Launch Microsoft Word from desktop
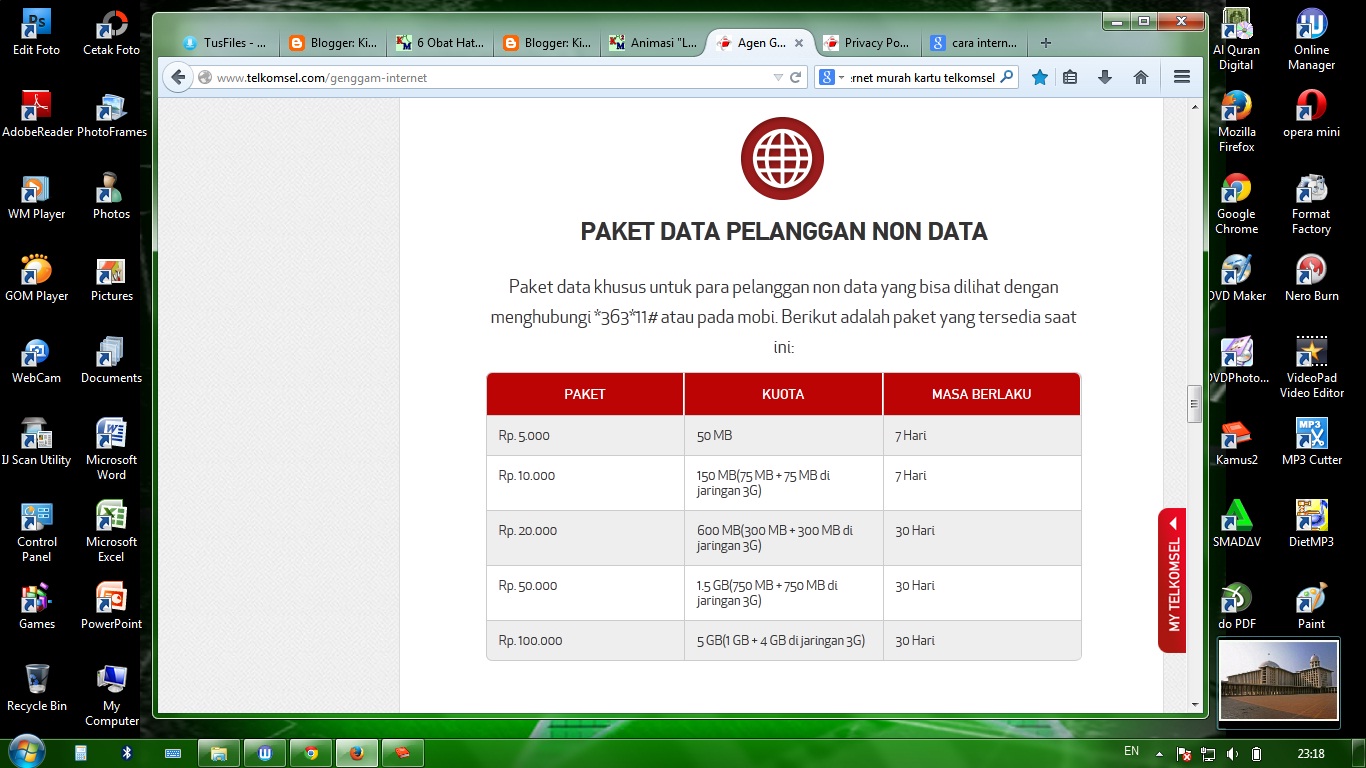This screenshot has height=768, width=1366. [x=112, y=448]
